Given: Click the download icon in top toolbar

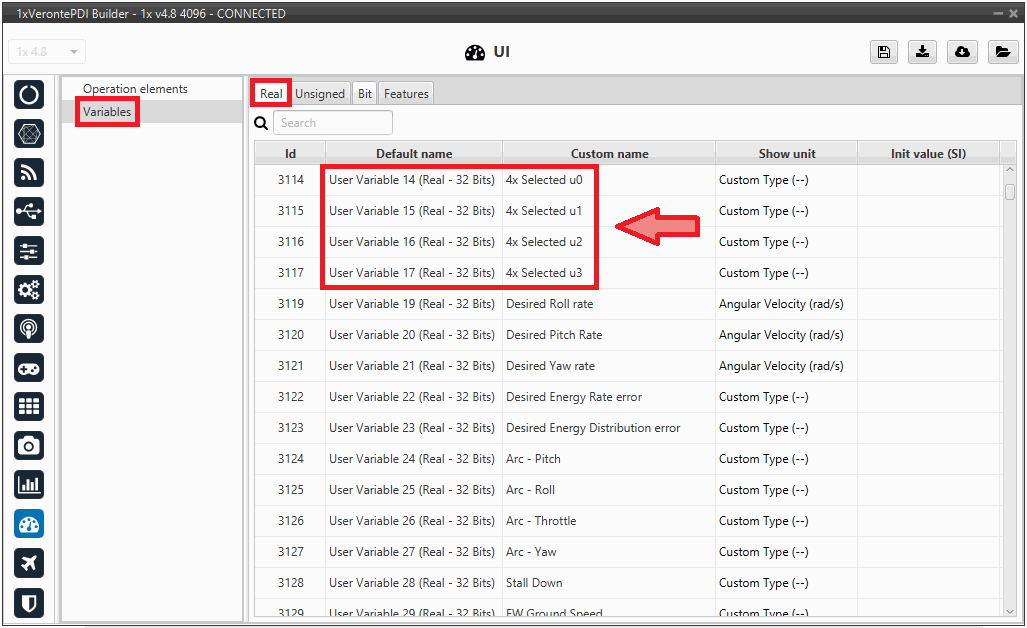Looking at the screenshot, I should click(x=922, y=53).
